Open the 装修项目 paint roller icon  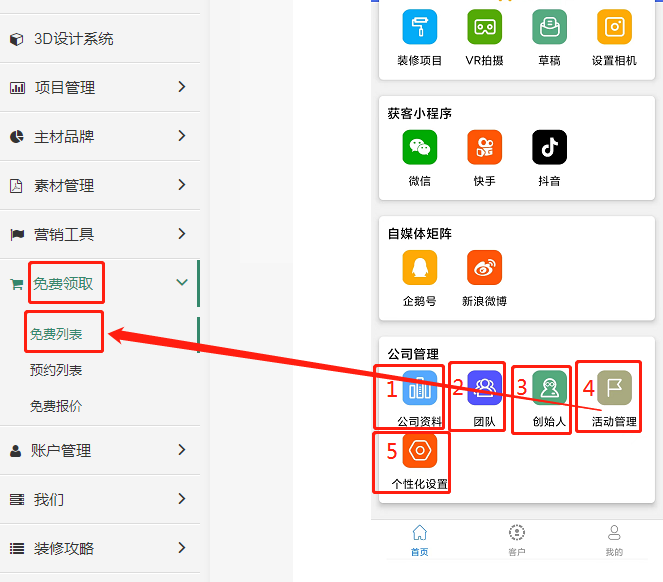click(419, 27)
